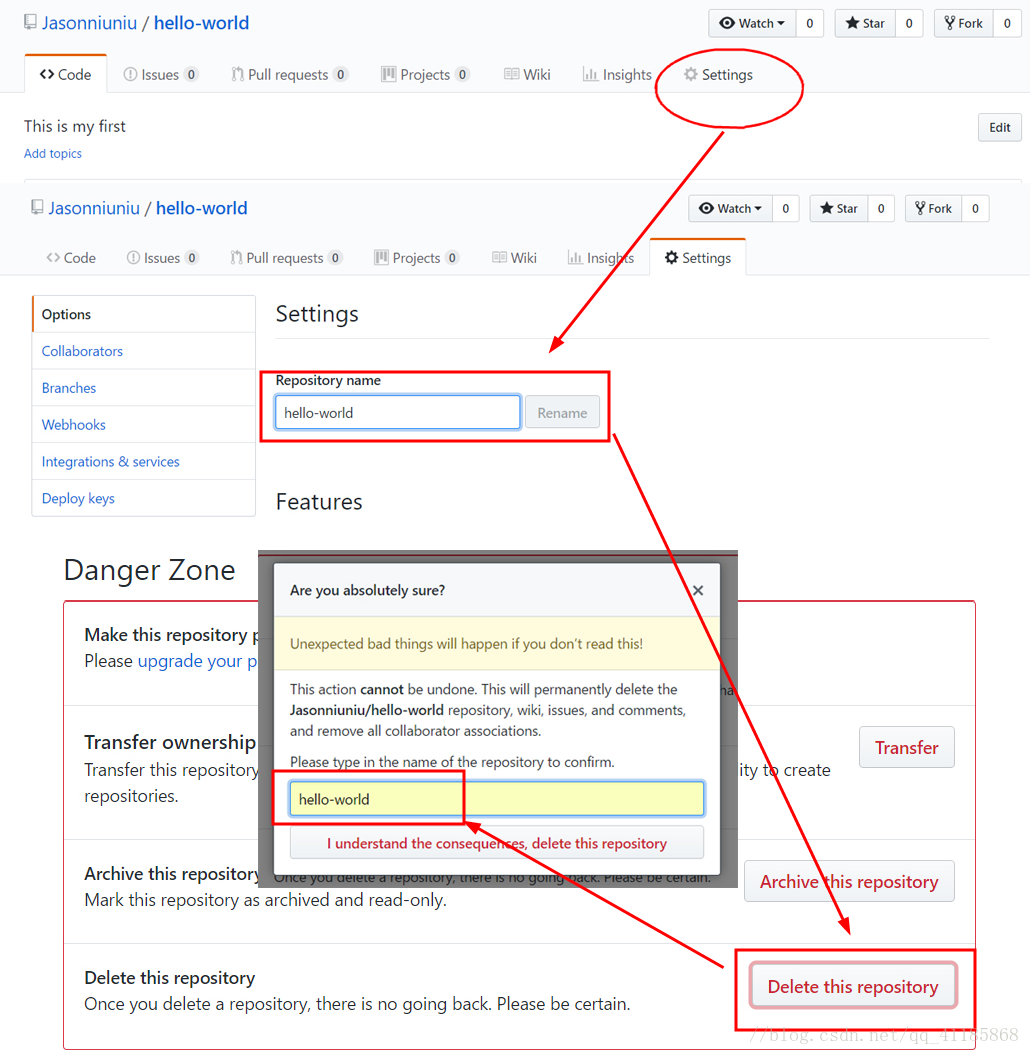Click the Transfer button in Danger Zone

click(x=907, y=747)
